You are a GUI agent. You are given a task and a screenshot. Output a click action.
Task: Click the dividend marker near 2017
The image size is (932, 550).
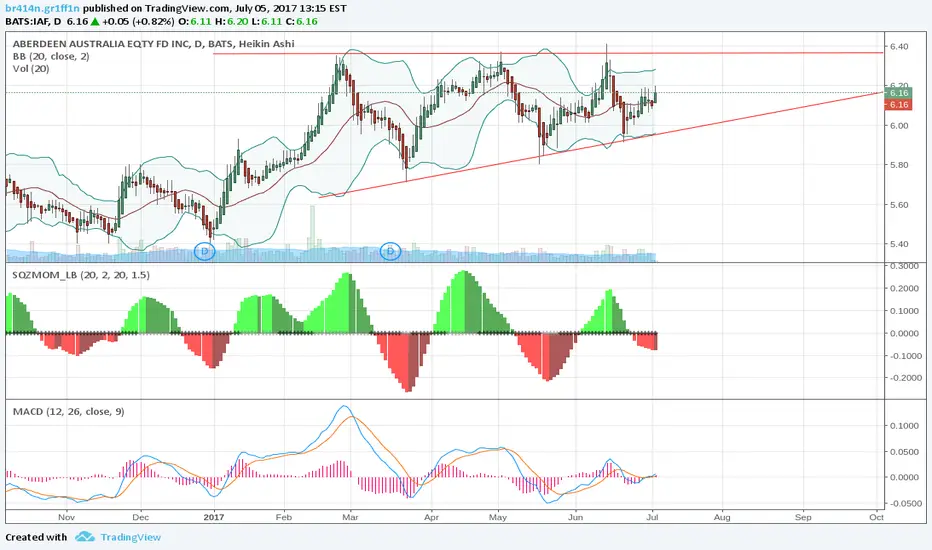[204, 252]
